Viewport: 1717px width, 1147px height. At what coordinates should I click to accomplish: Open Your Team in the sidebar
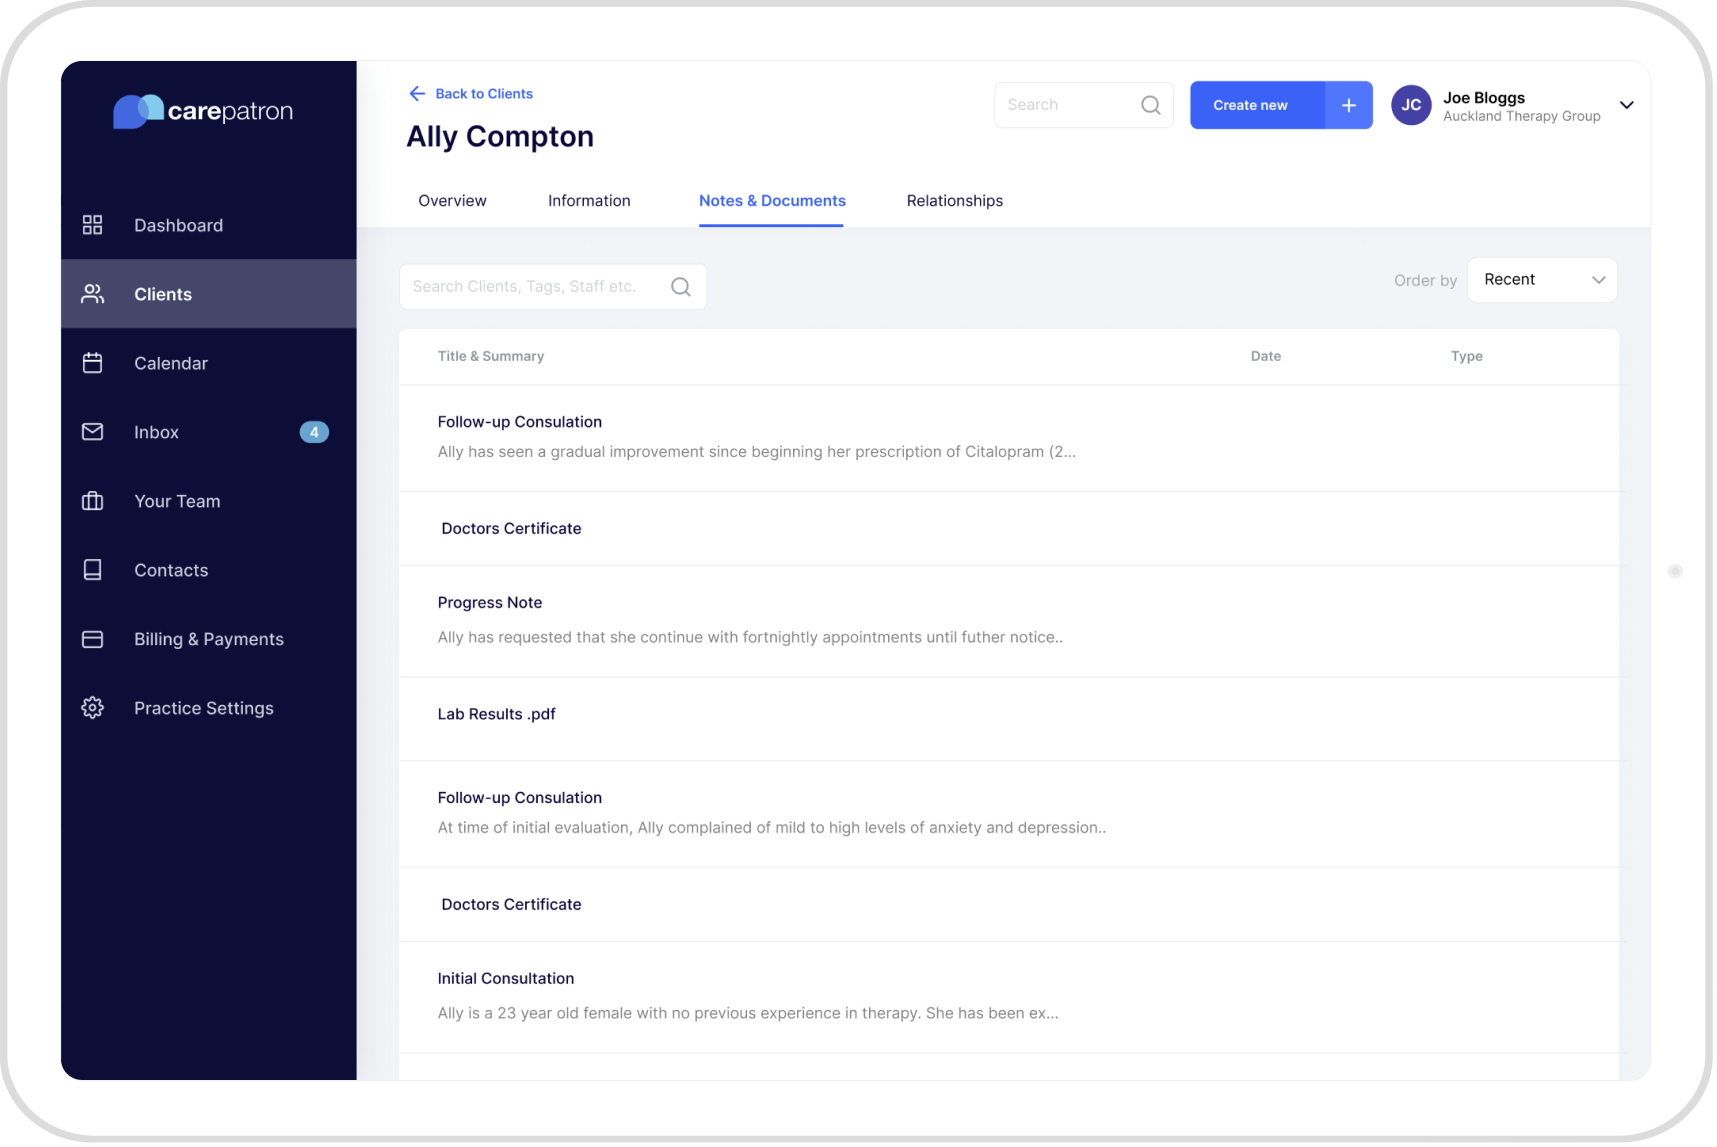click(209, 501)
